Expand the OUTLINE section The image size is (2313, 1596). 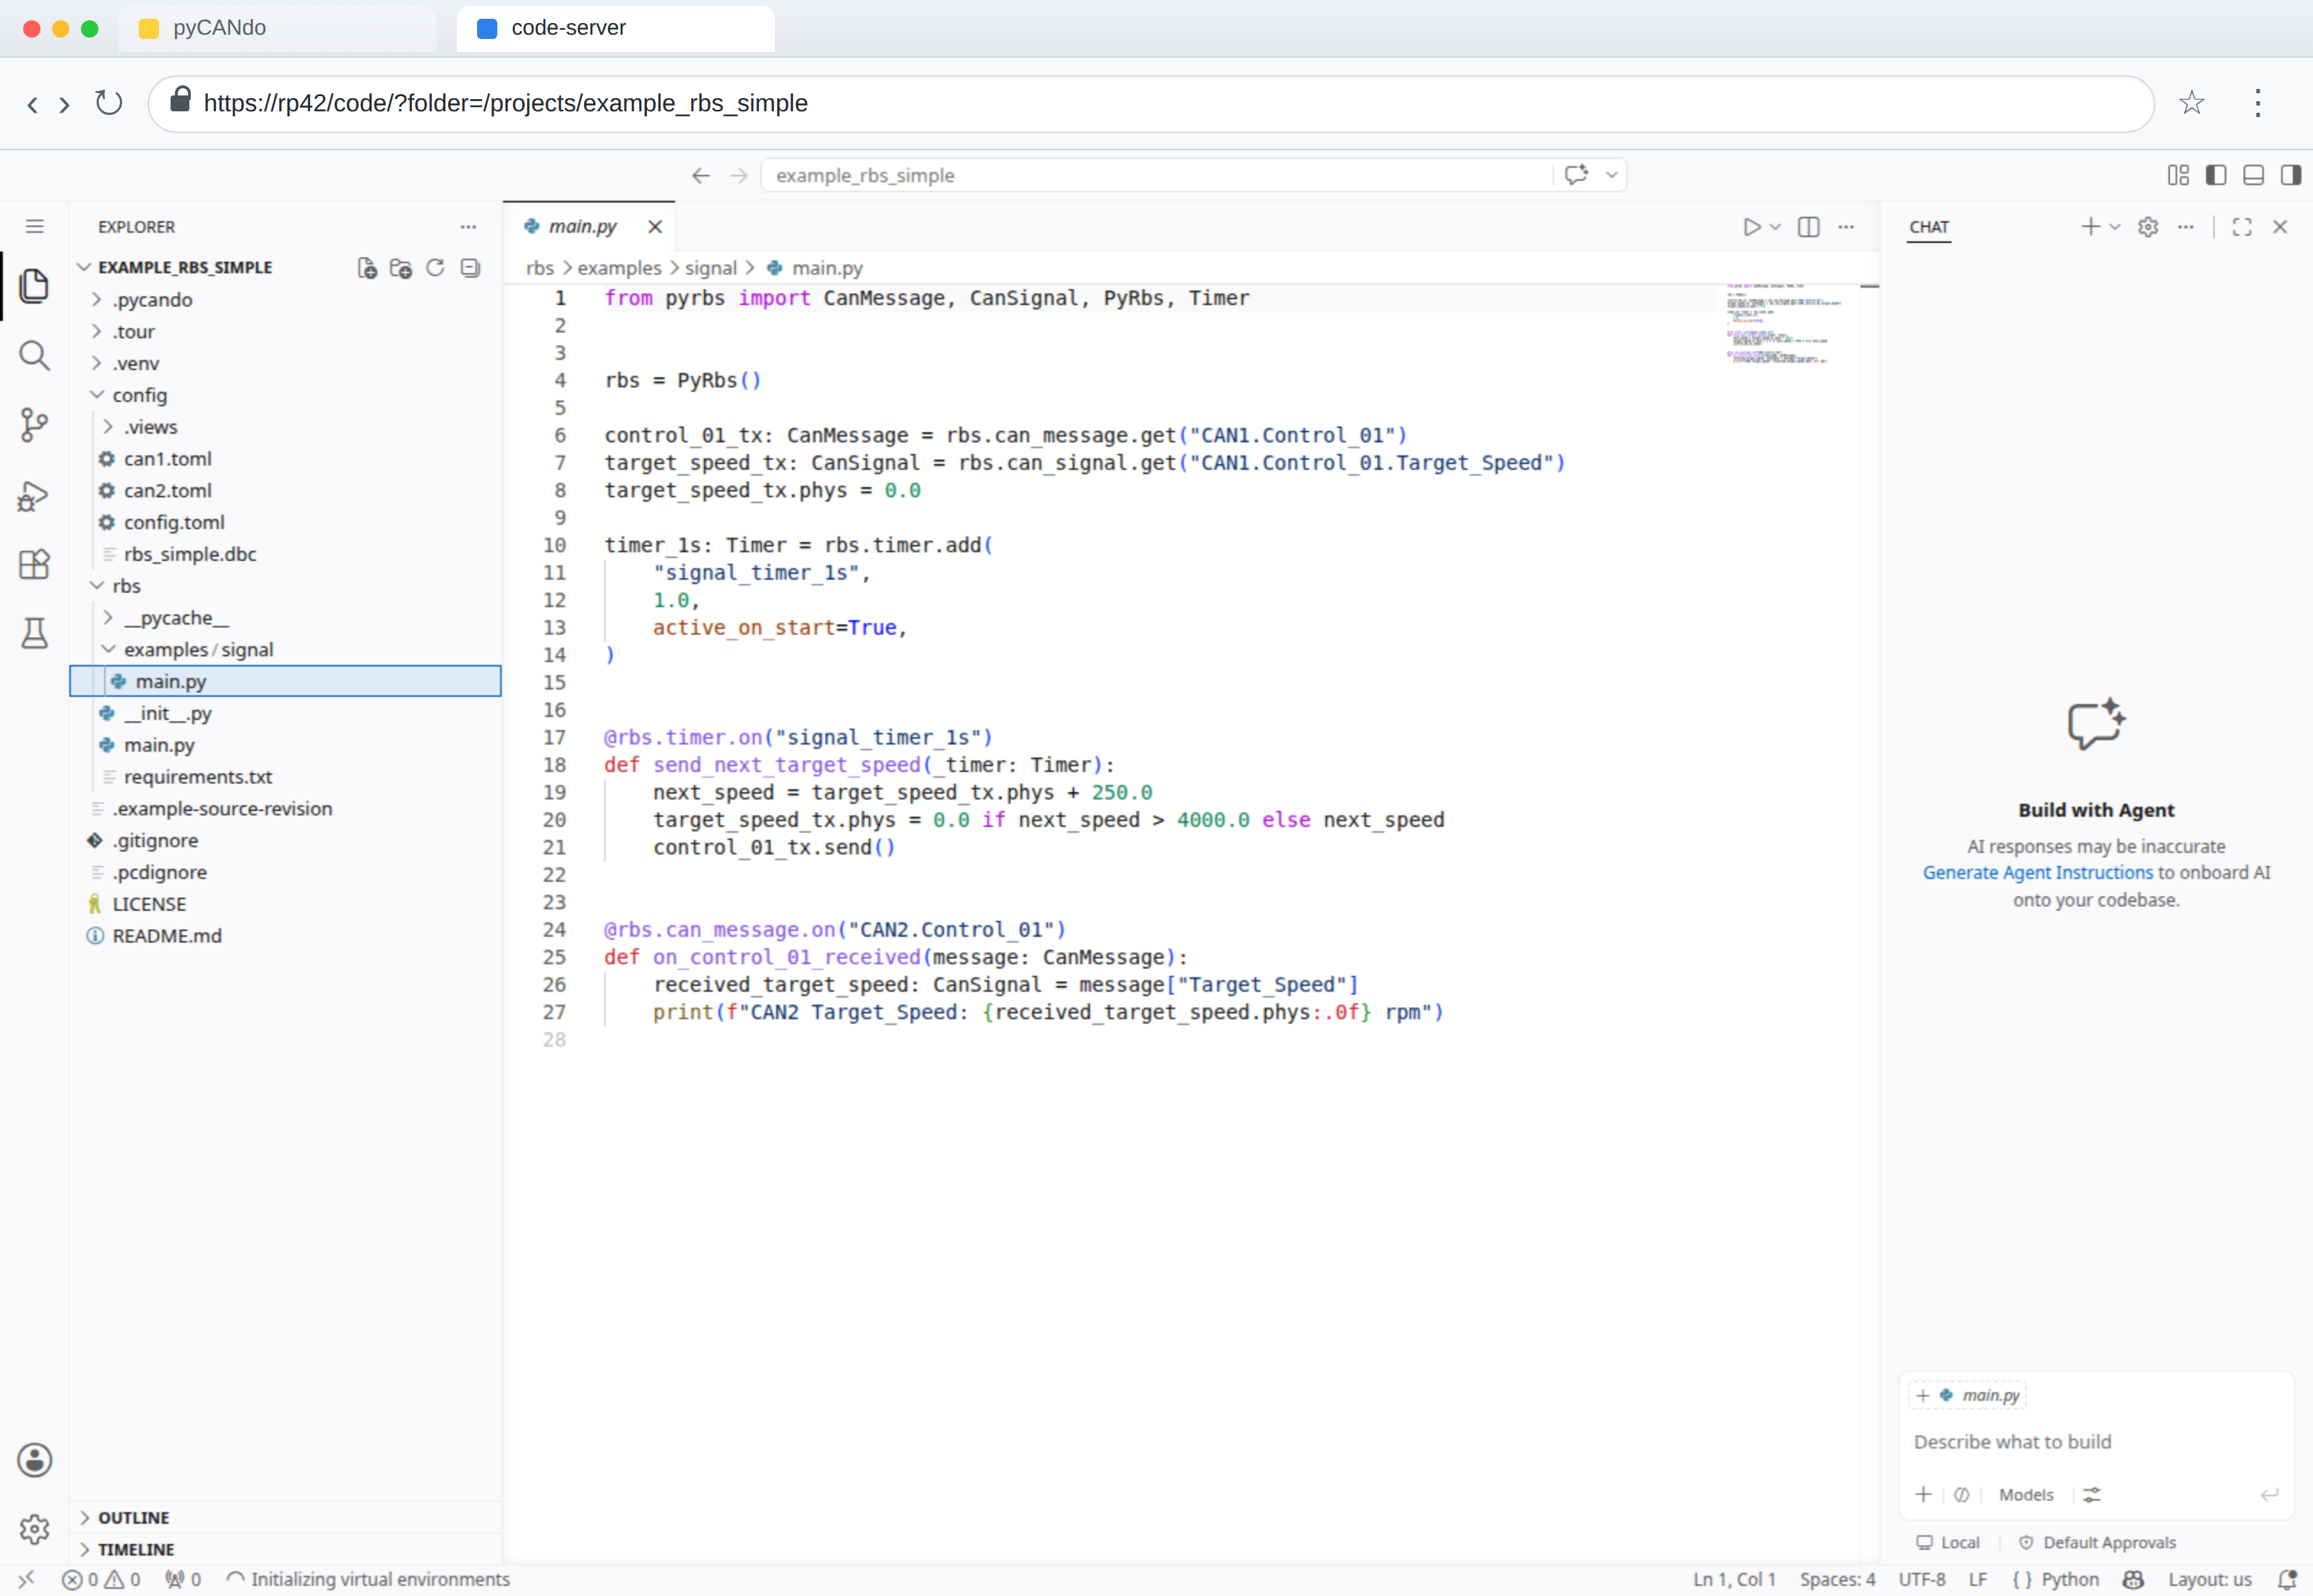[133, 1517]
